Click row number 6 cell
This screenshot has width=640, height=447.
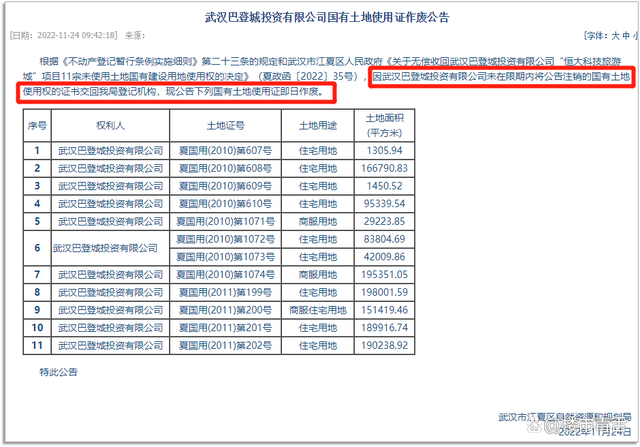point(38,247)
